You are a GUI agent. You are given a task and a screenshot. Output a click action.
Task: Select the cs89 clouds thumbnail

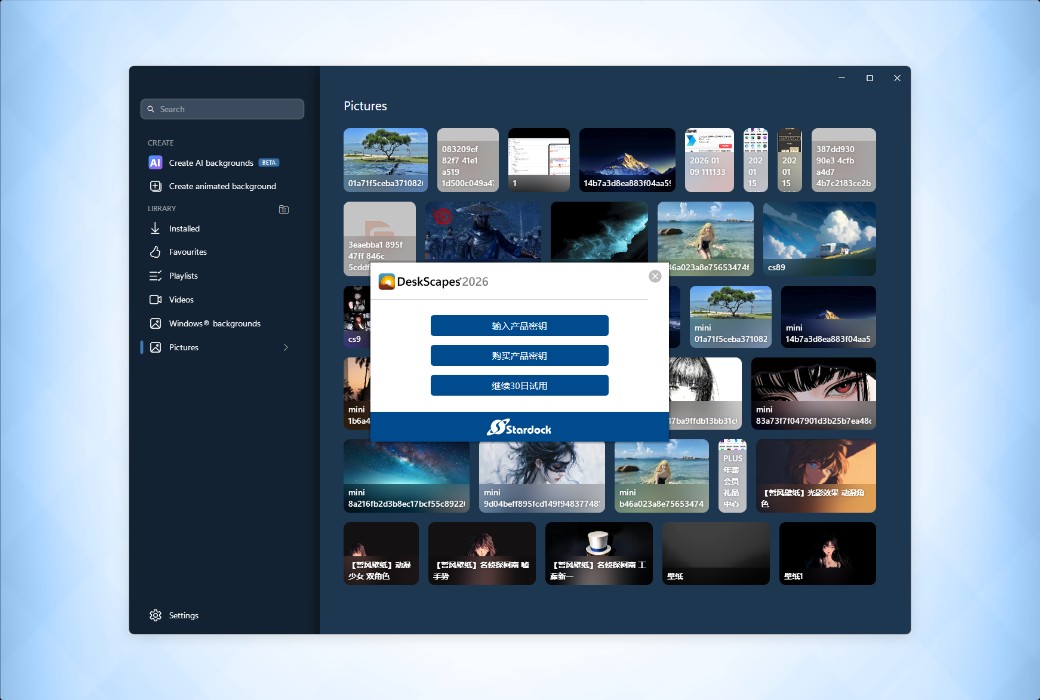tap(819, 239)
